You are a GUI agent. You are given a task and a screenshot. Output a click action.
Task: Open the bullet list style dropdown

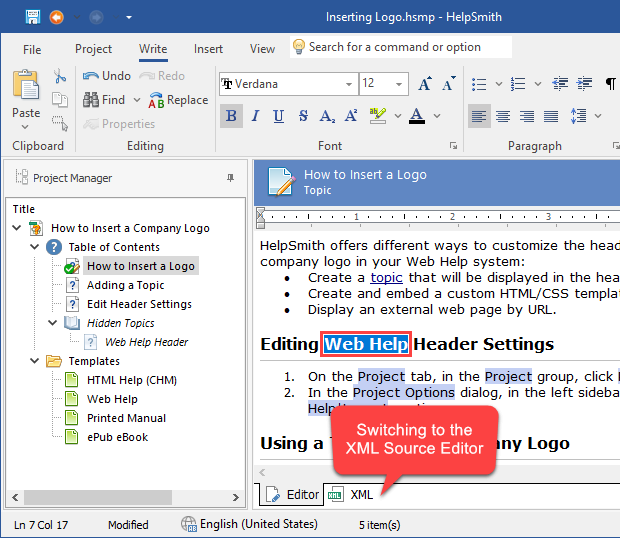pyautogui.click(x=499, y=84)
